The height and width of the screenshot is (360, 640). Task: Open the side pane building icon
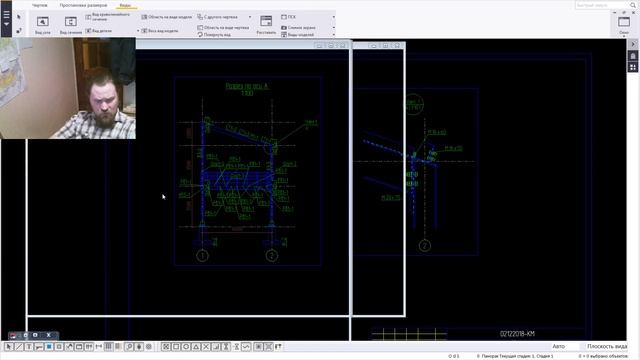click(633, 56)
